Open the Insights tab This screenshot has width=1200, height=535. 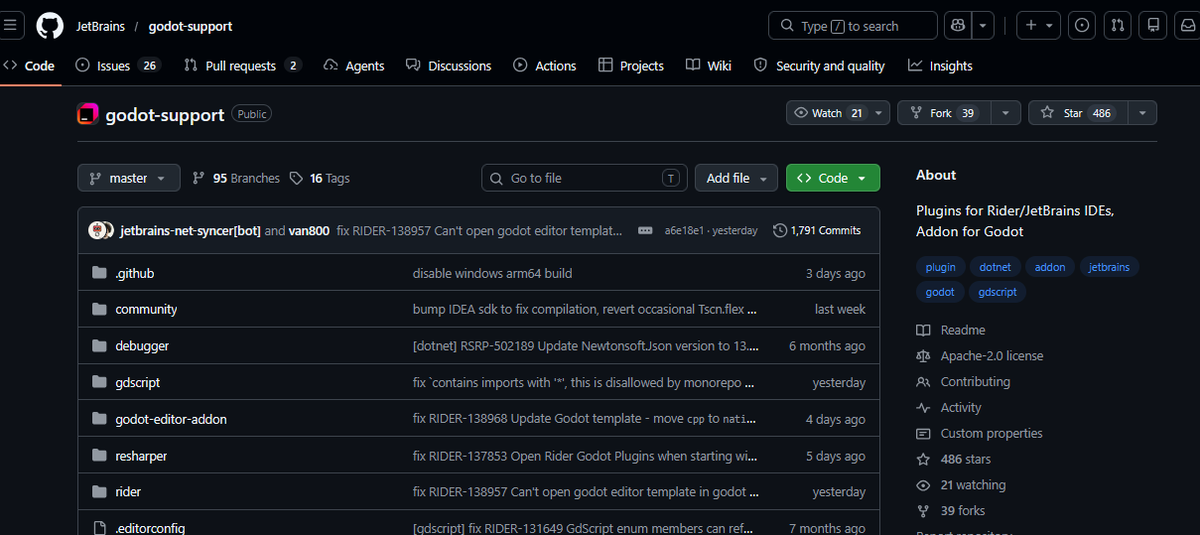(x=940, y=66)
